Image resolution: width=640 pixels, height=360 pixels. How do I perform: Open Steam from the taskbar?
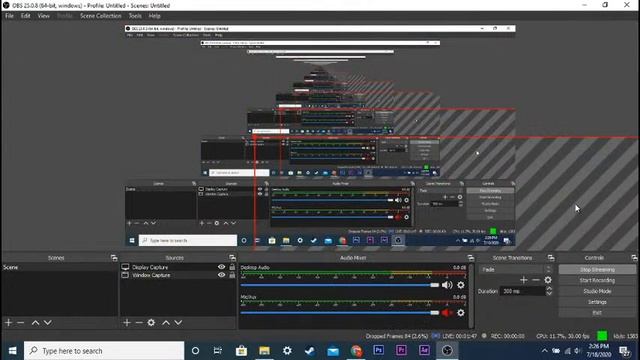(x=310, y=351)
